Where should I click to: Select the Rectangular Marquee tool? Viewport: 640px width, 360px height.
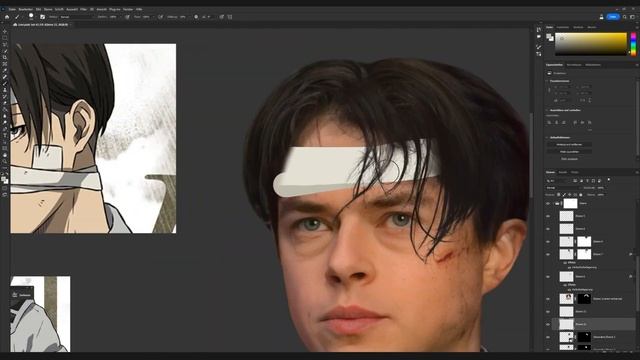pyautogui.click(x=4, y=38)
